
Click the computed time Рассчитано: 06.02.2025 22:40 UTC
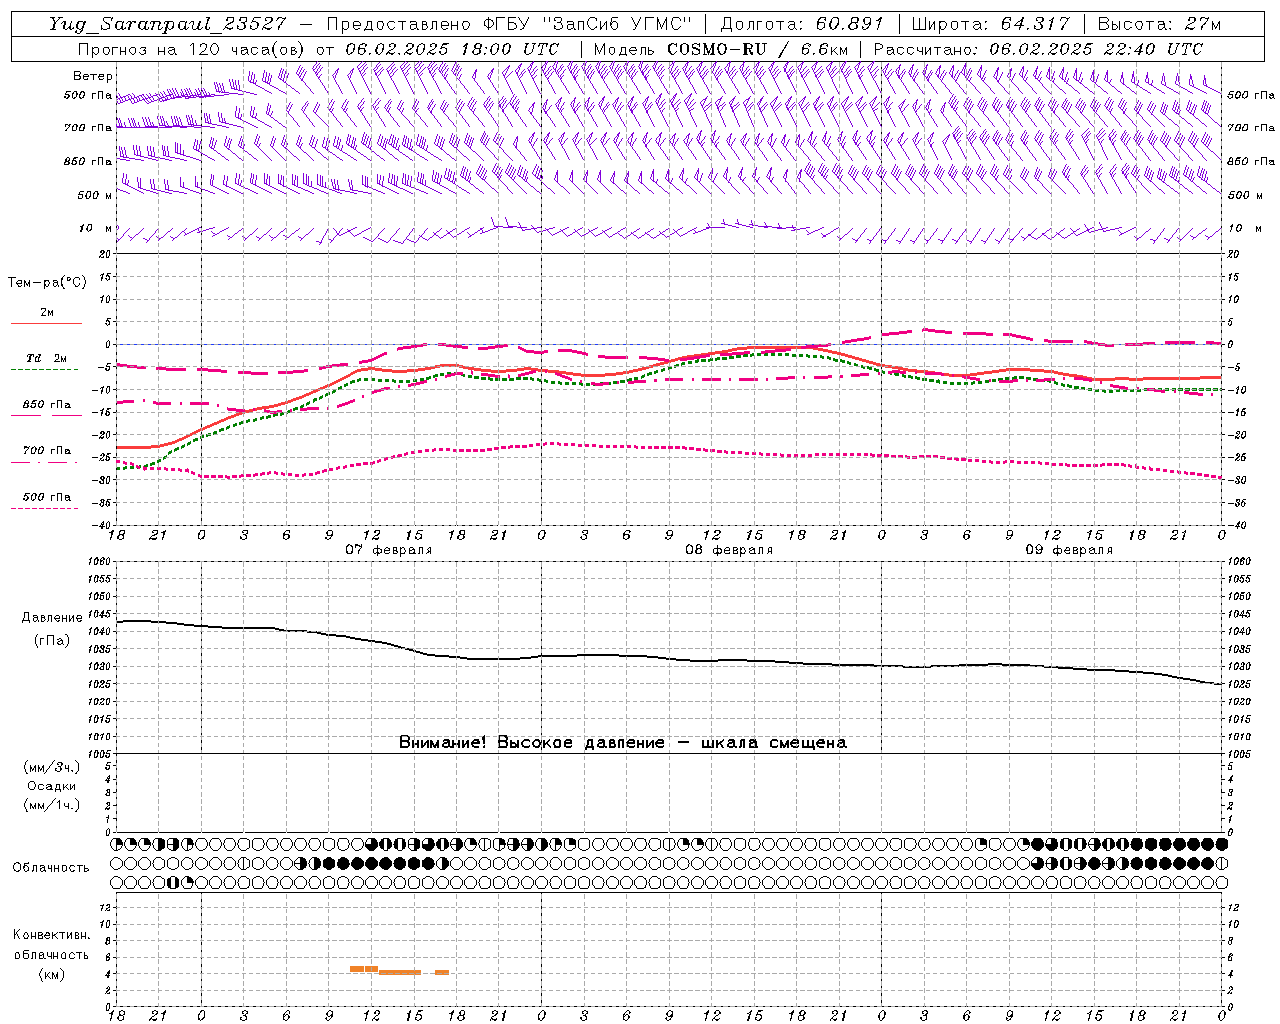tap(1038, 48)
